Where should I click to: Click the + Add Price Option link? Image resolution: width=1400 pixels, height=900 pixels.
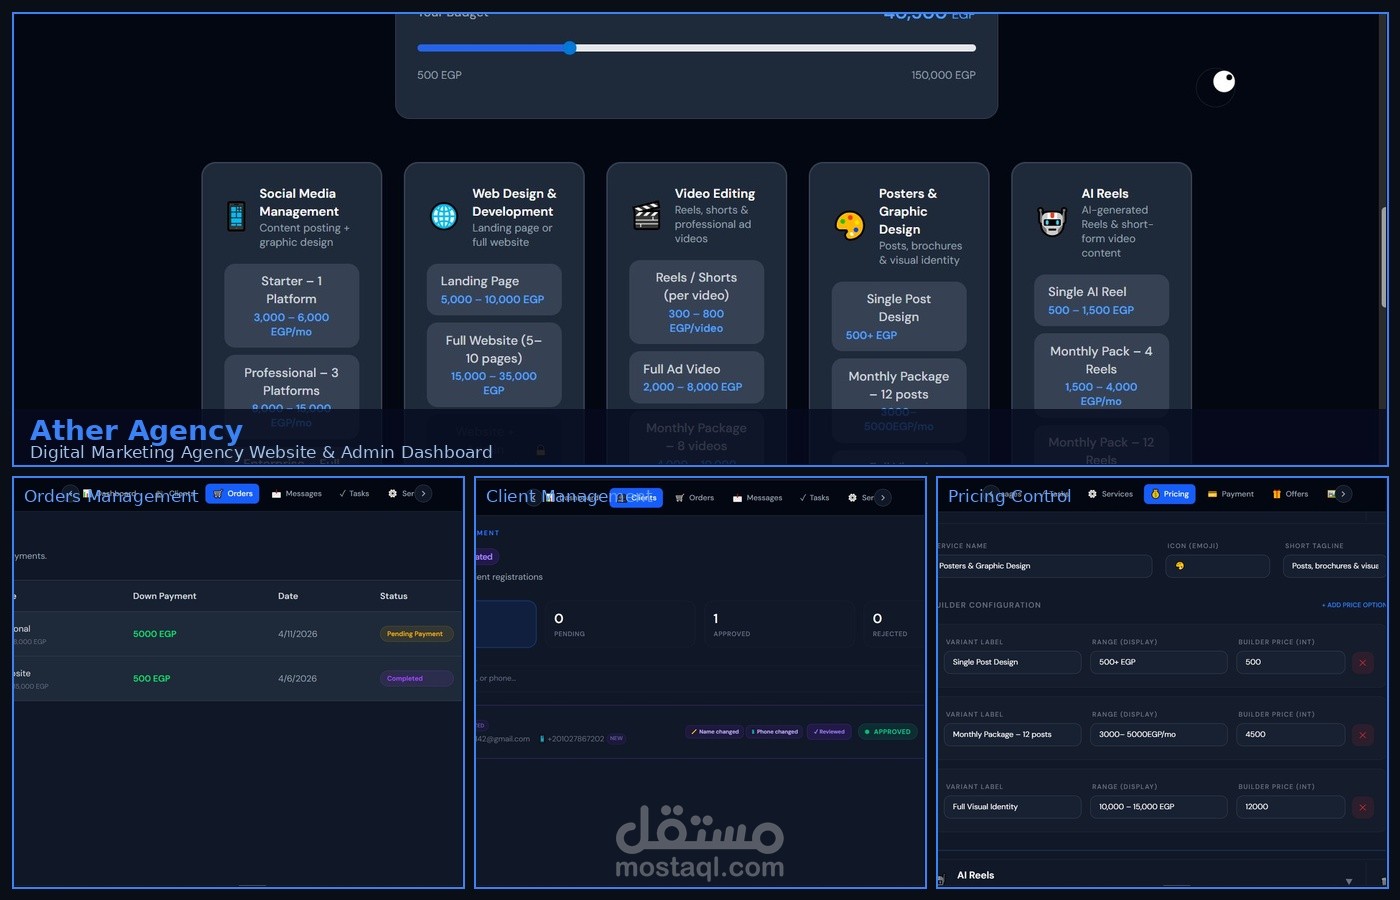[1354, 605]
